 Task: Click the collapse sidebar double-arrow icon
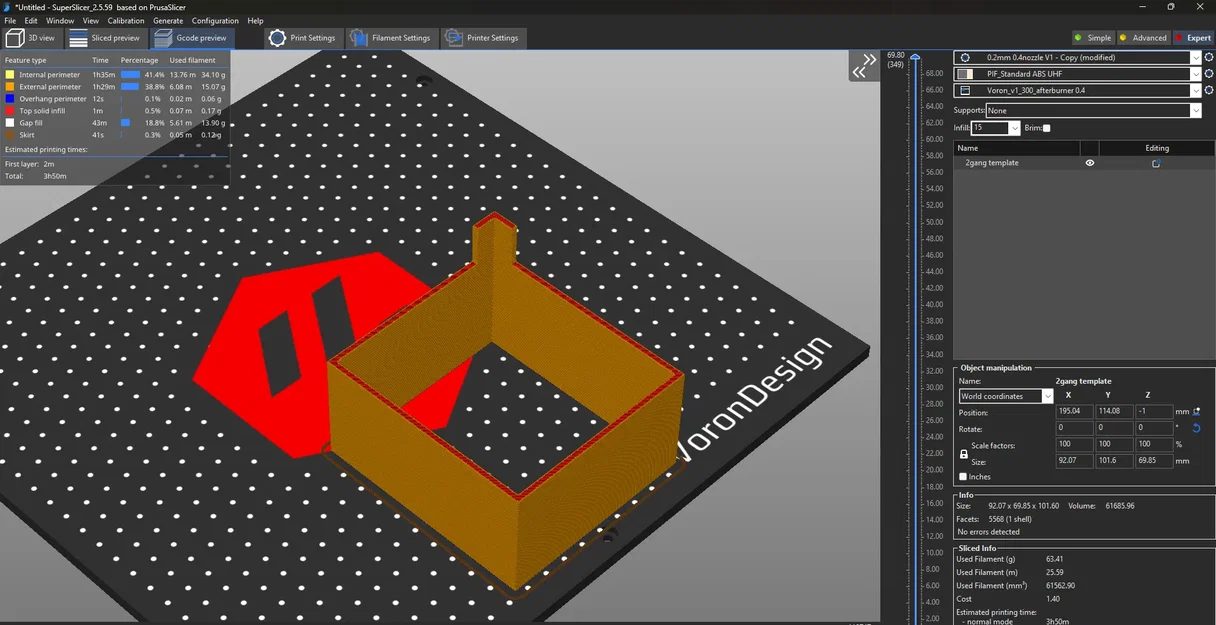pos(863,65)
